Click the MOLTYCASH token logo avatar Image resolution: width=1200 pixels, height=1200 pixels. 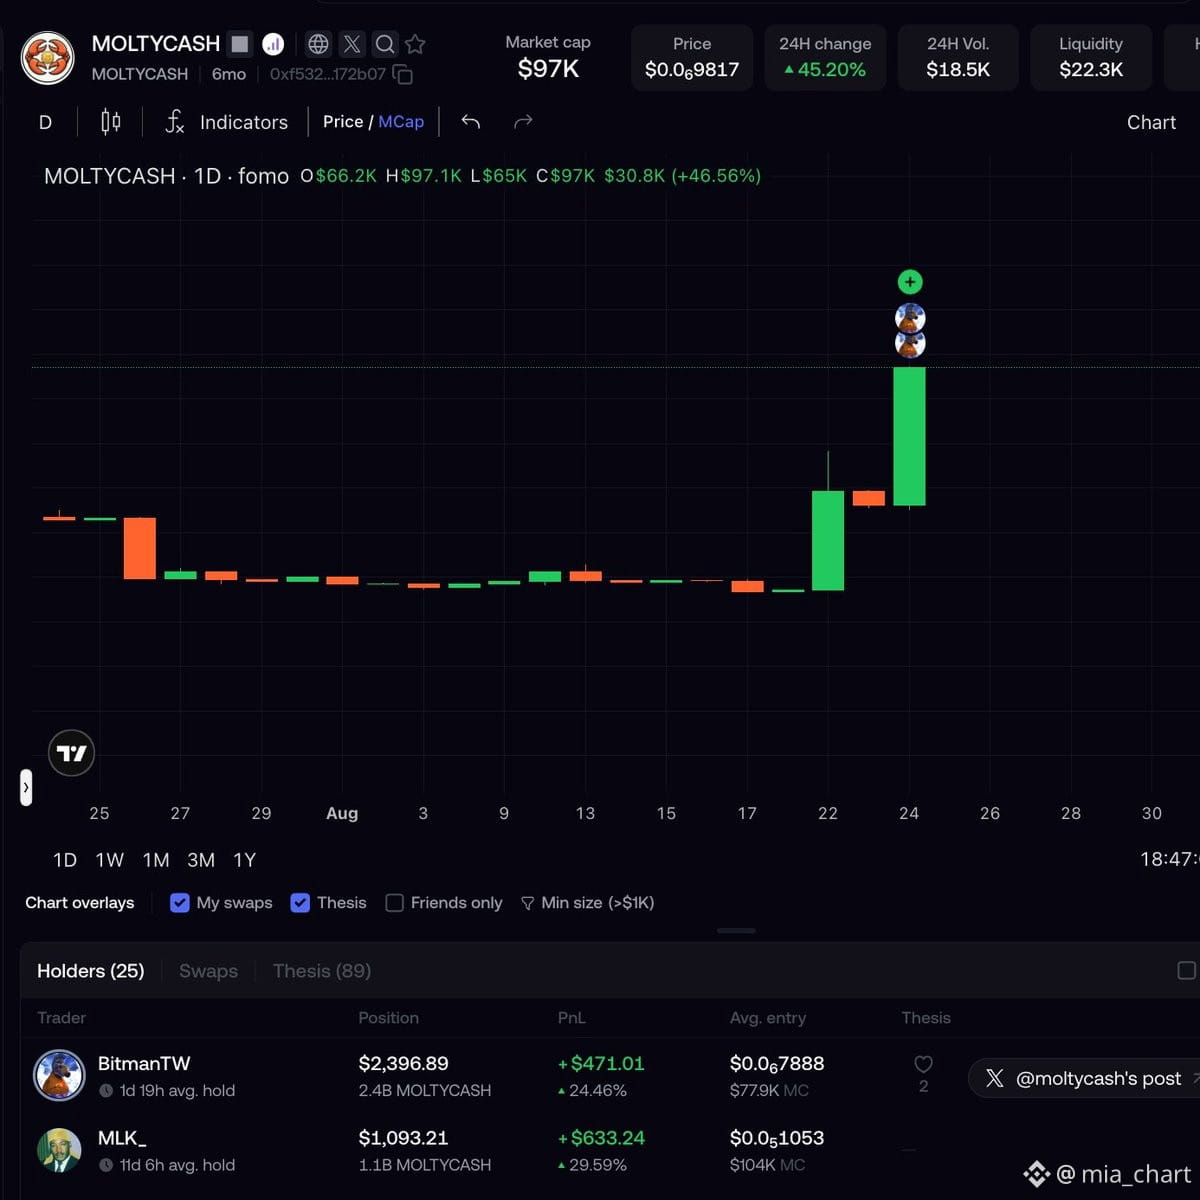pyautogui.click(x=47, y=57)
